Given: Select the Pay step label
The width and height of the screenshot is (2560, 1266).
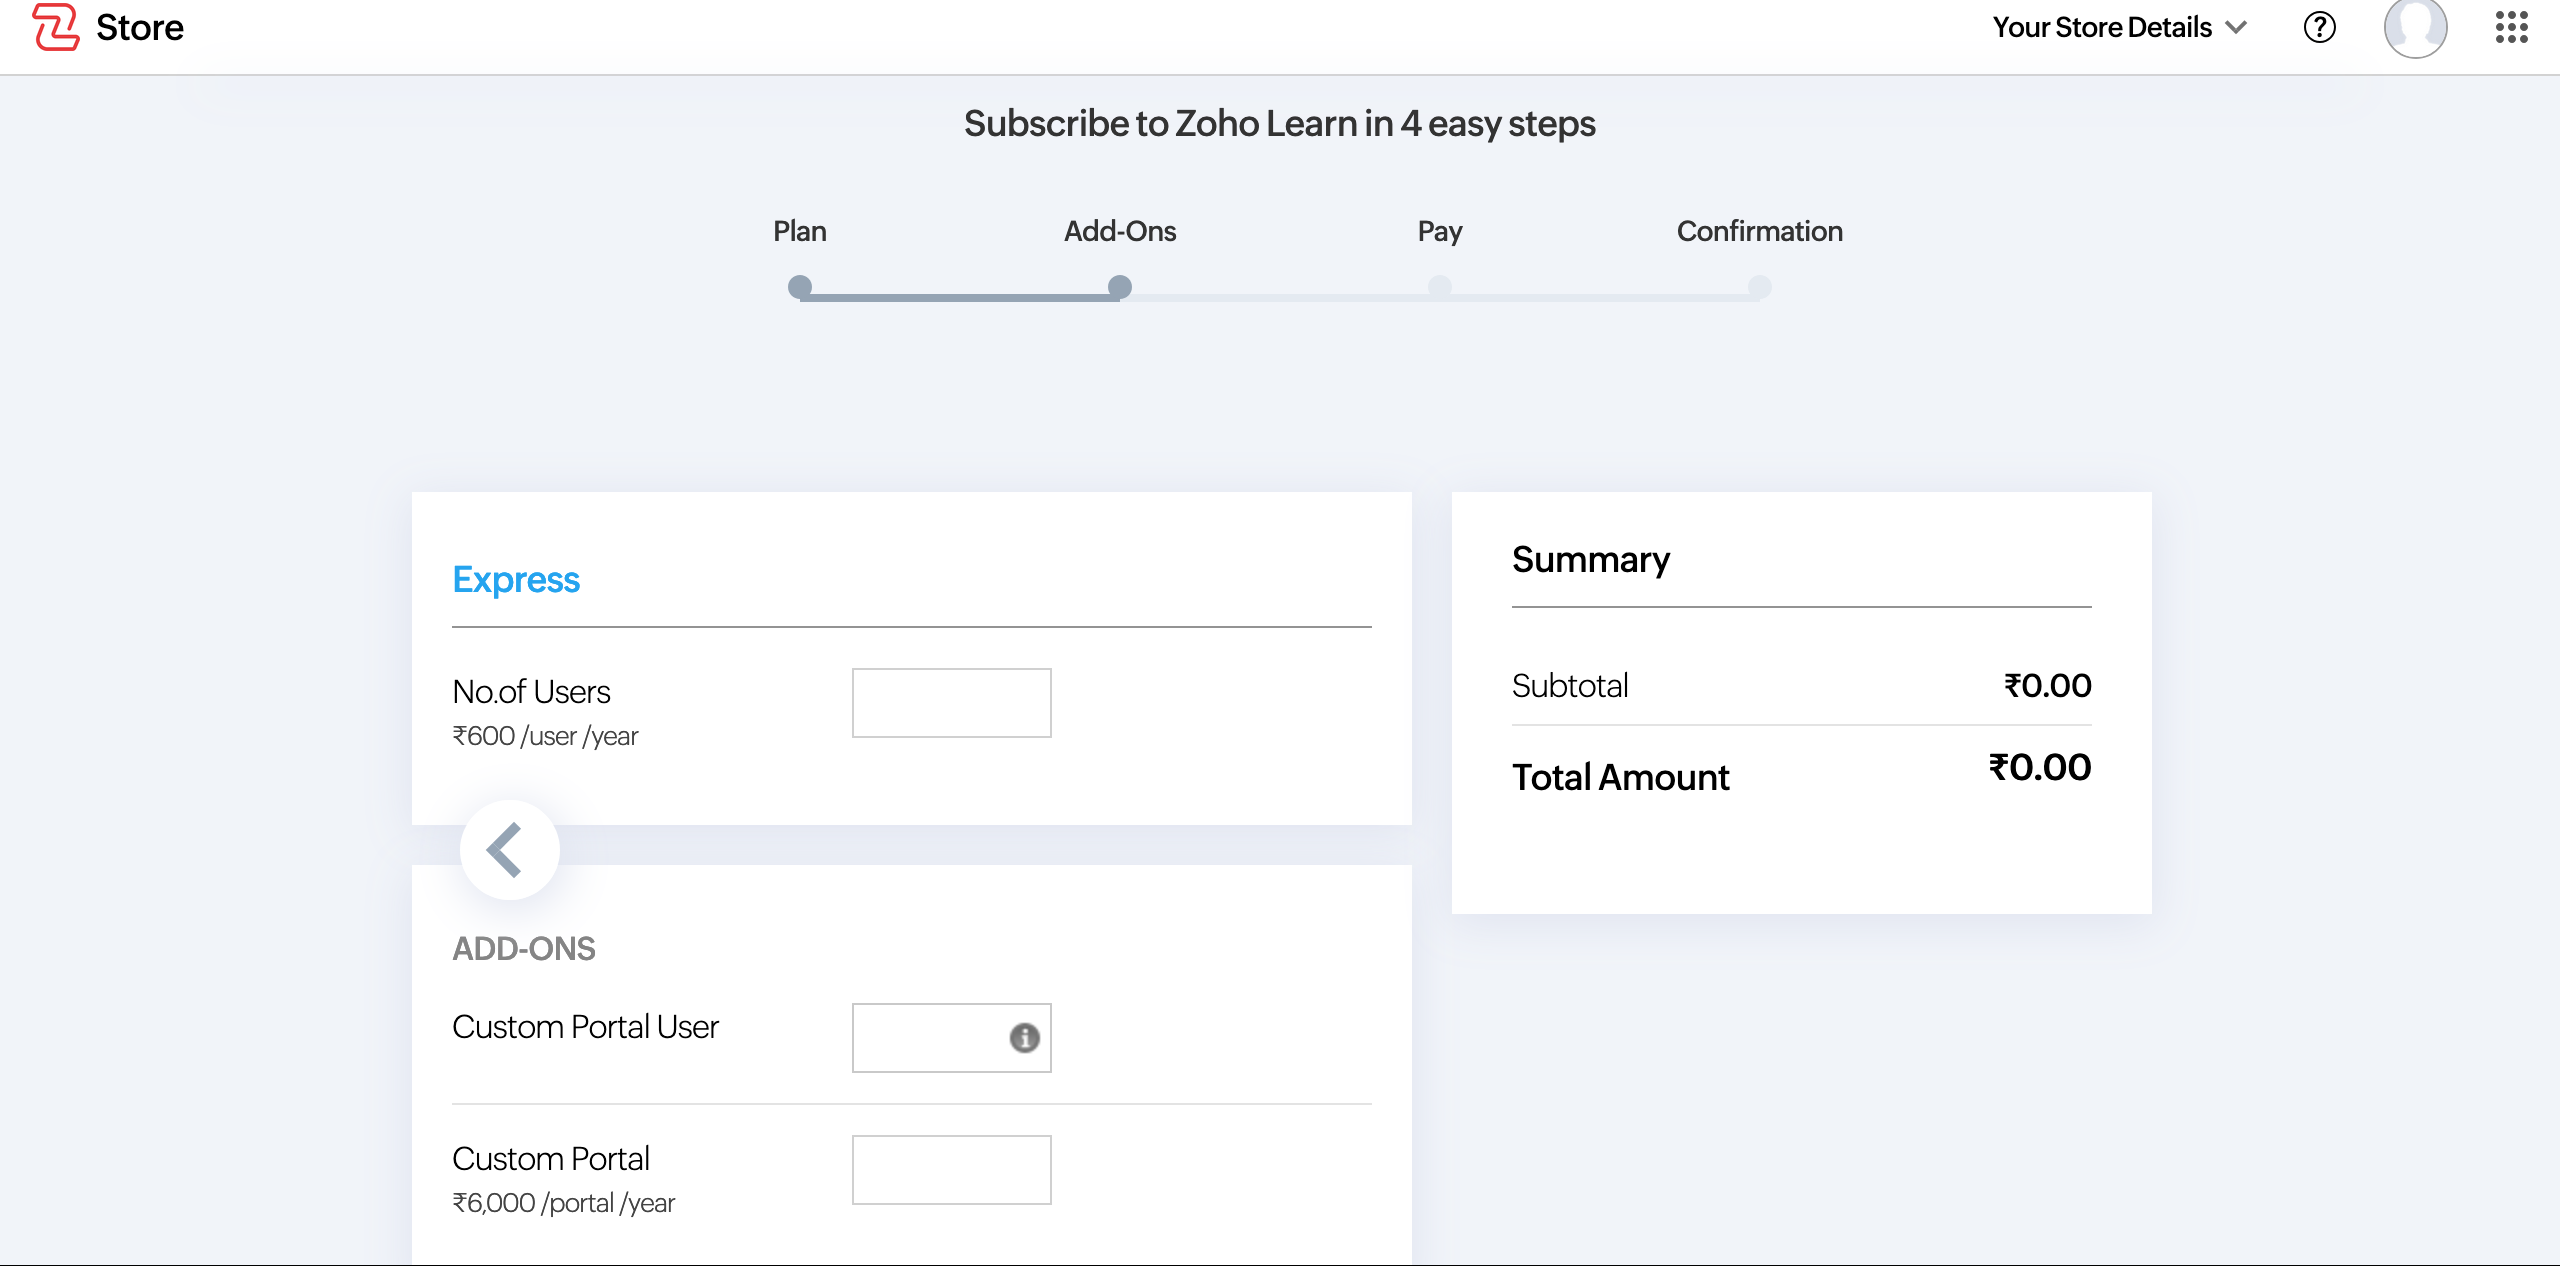Looking at the screenshot, I should (1439, 231).
